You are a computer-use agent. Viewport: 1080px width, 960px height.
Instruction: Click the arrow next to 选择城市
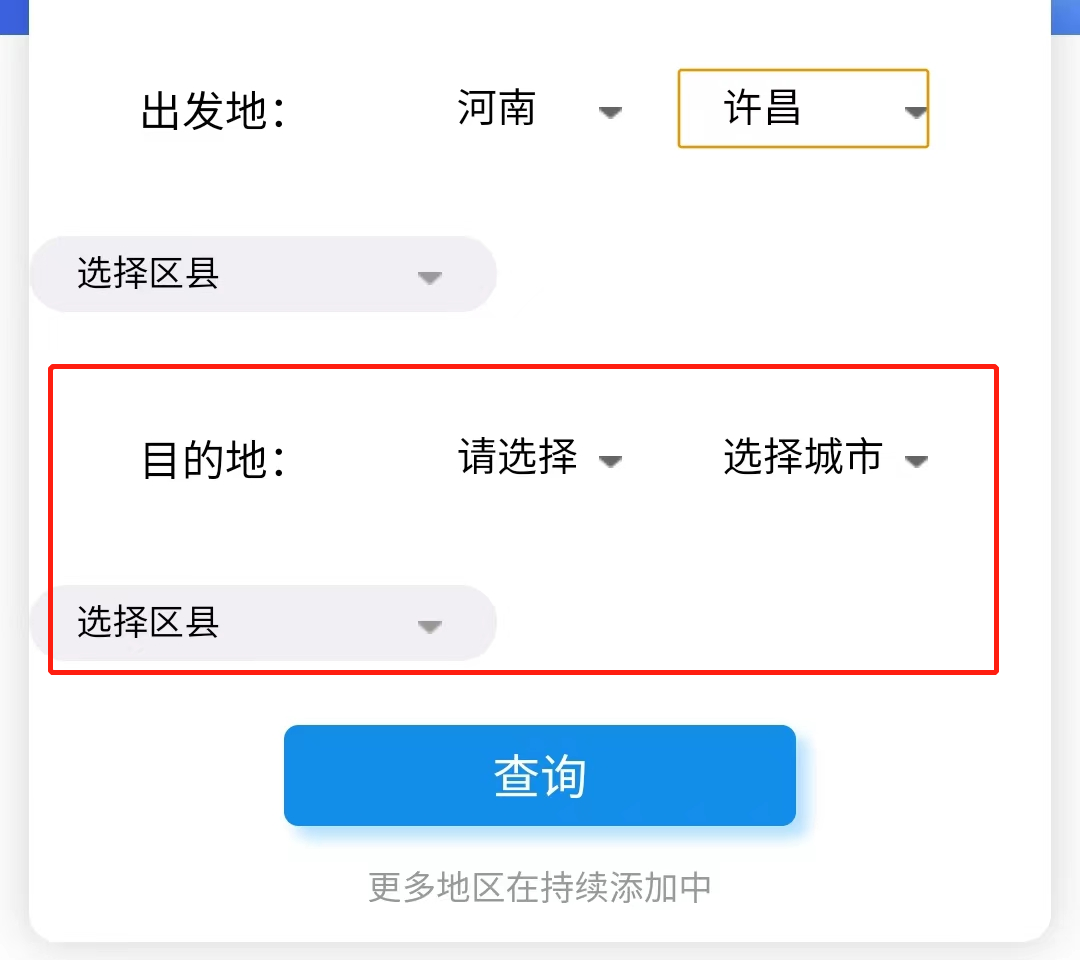click(915, 461)
